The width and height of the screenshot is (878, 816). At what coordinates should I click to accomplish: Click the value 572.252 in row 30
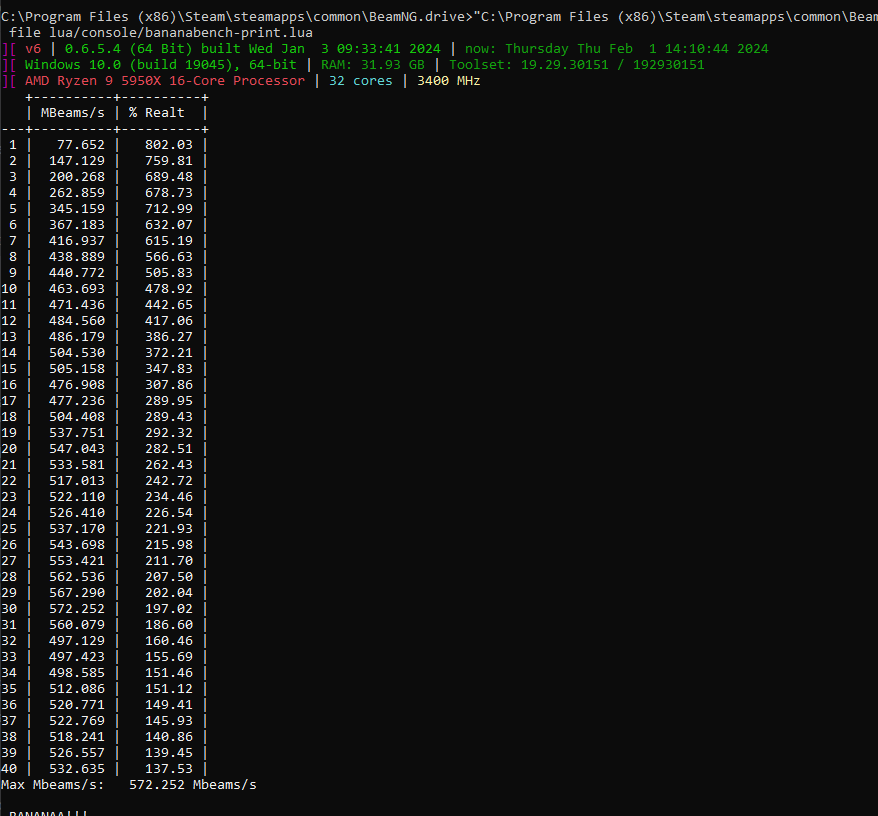tap(77, 609)
